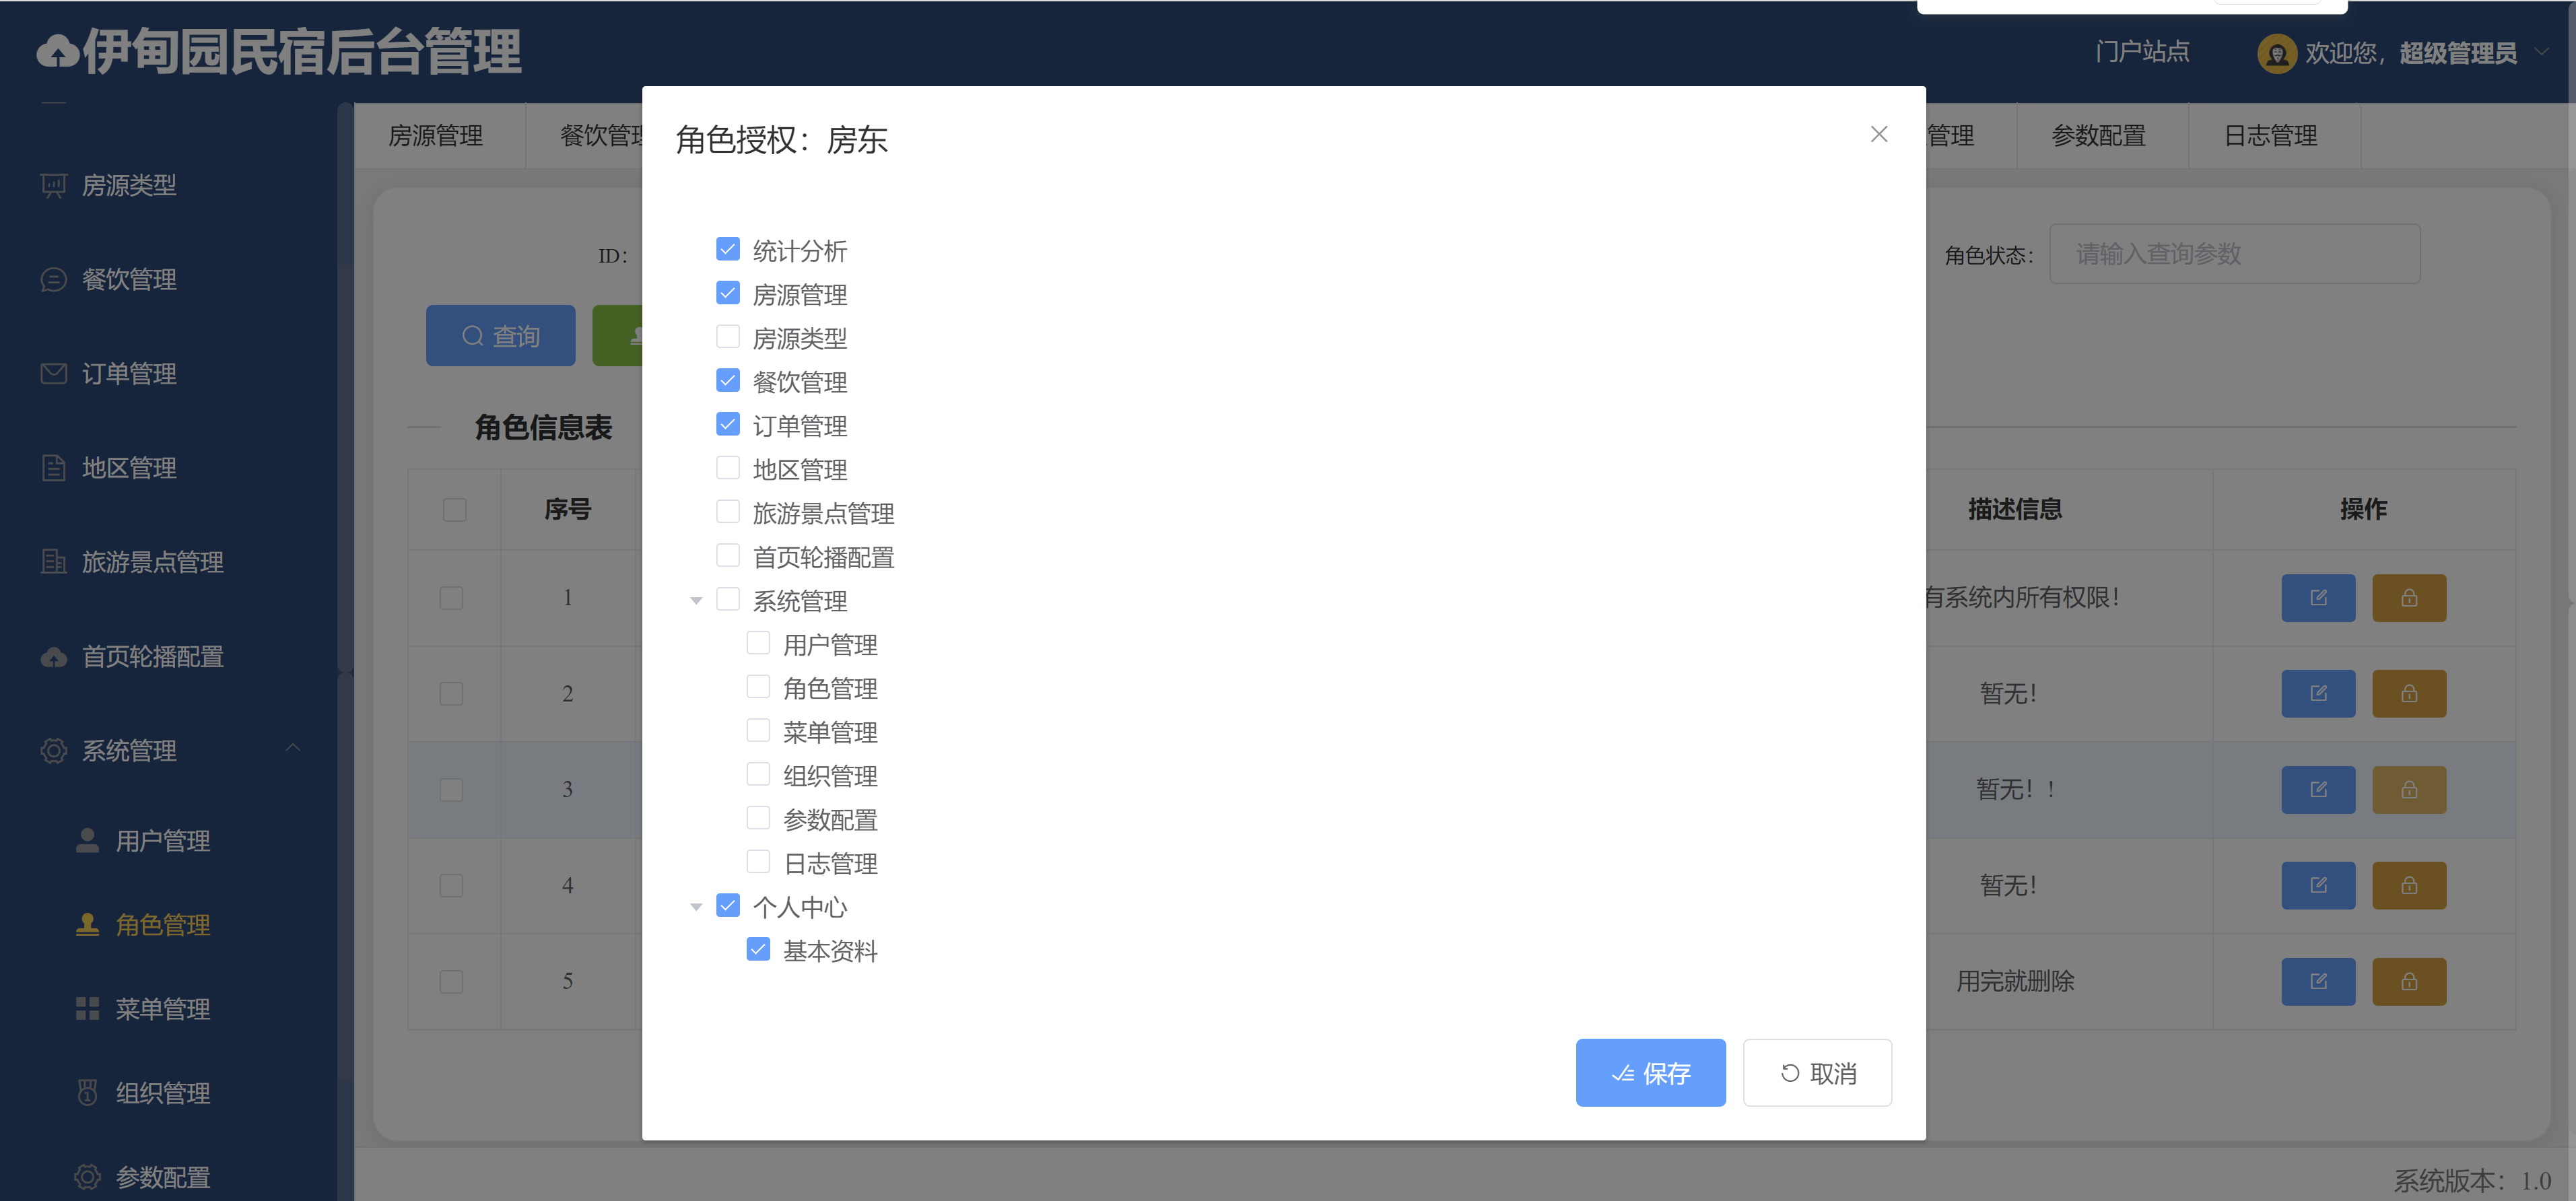Click the 参数配置 gear sidebar icon
The image size is (2576, 1201).
pos(87,1176)
